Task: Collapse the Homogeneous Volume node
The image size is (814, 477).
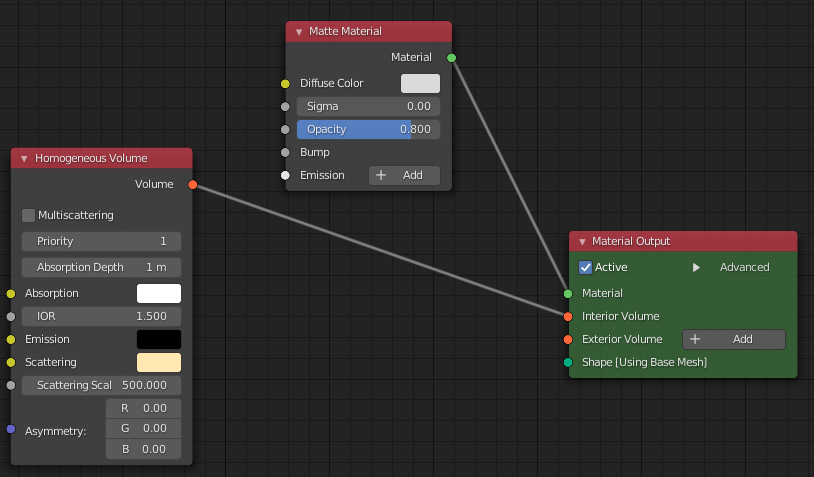Action: tap(24, 158)
